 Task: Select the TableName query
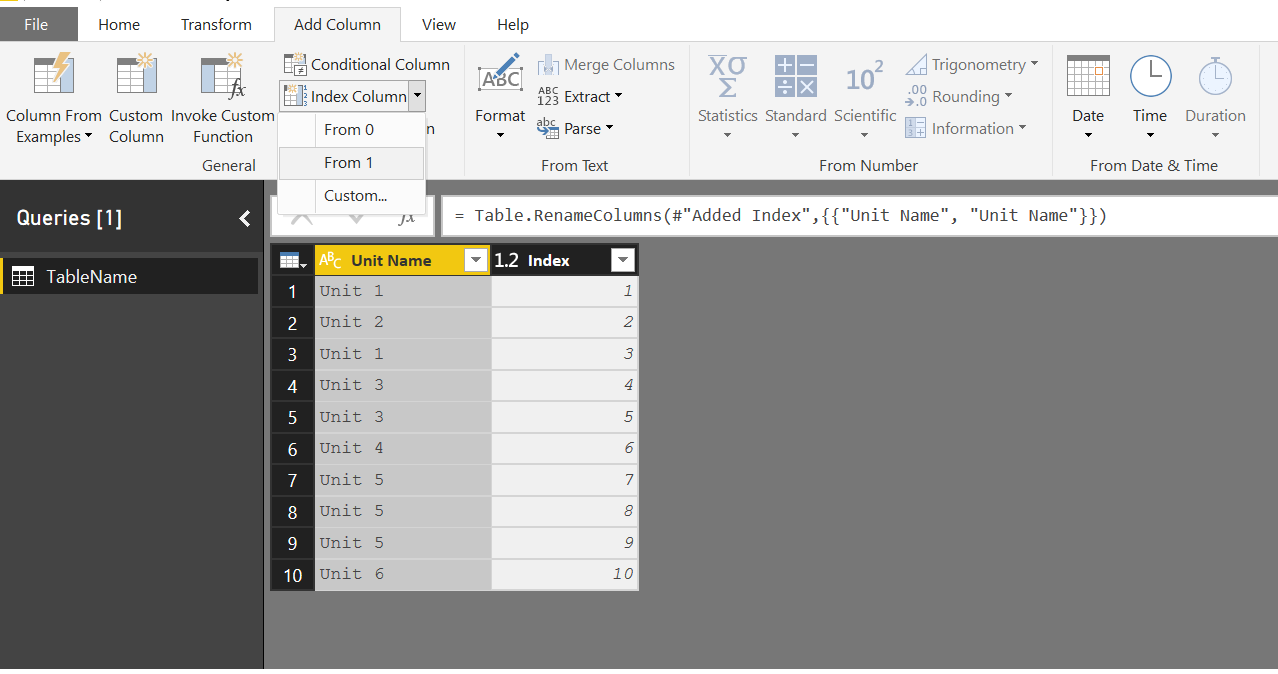130,277
